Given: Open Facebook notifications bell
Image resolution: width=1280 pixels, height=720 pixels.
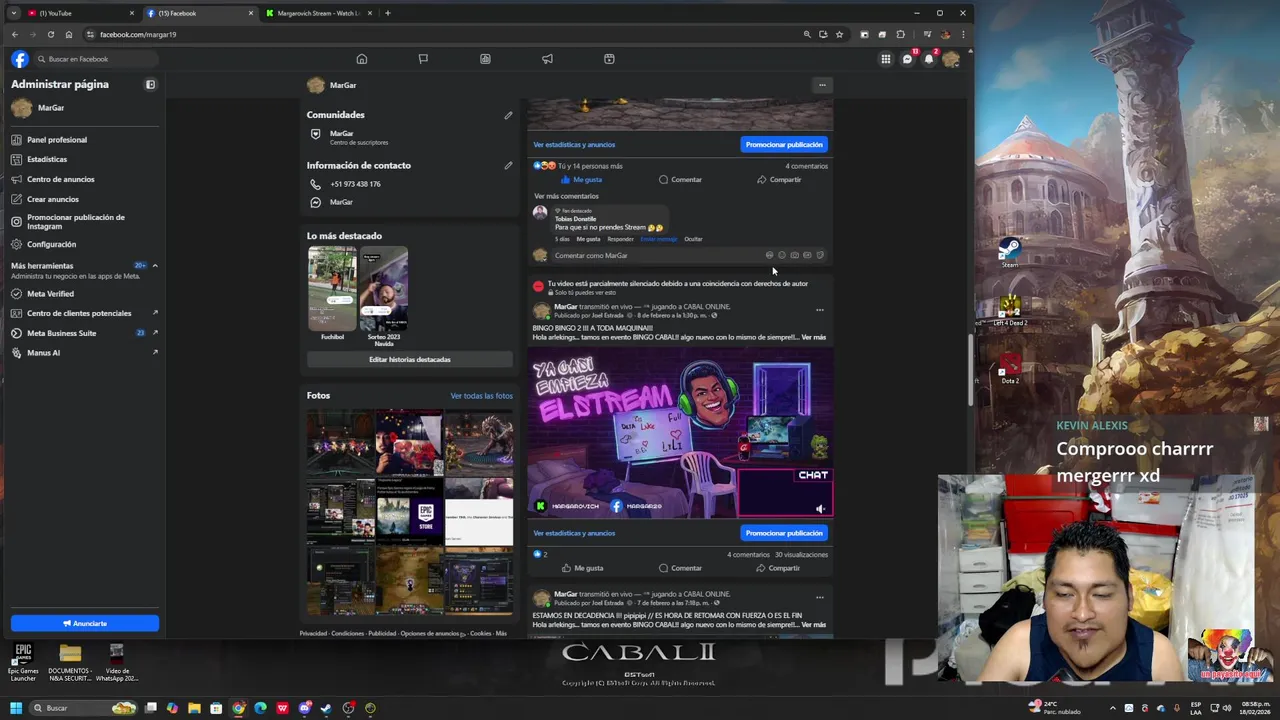Looking at the screenshot, I should click(928, 59).
